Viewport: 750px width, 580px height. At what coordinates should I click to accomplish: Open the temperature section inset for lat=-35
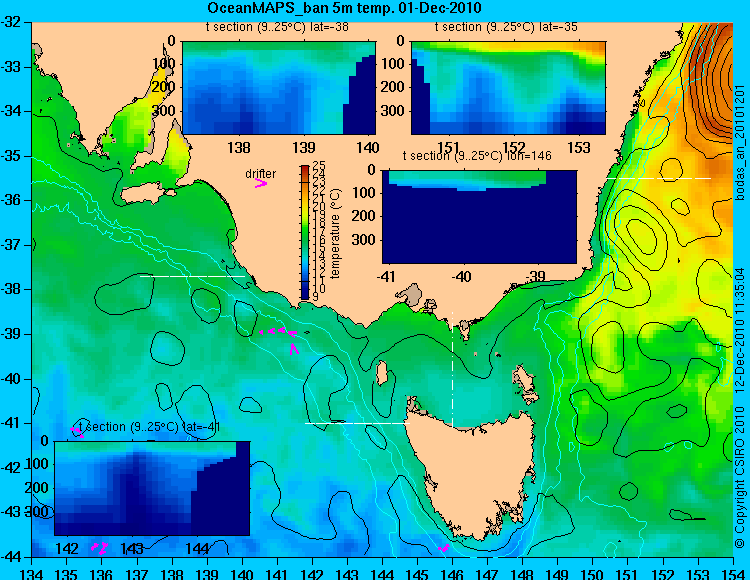pyautogui.click(x=508, y=88)
